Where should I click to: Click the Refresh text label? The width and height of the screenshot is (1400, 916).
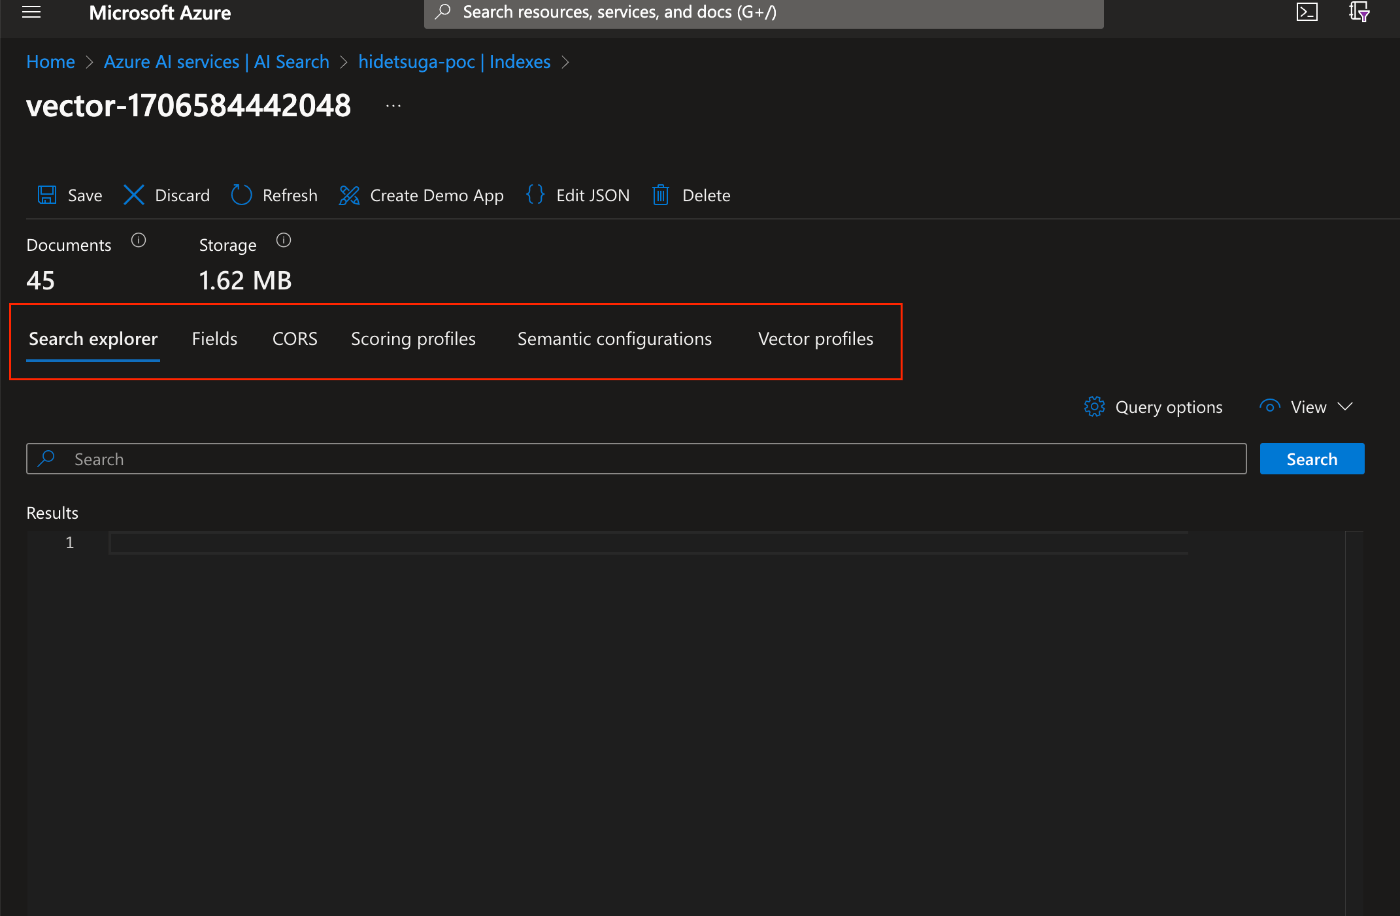(290, 196)
